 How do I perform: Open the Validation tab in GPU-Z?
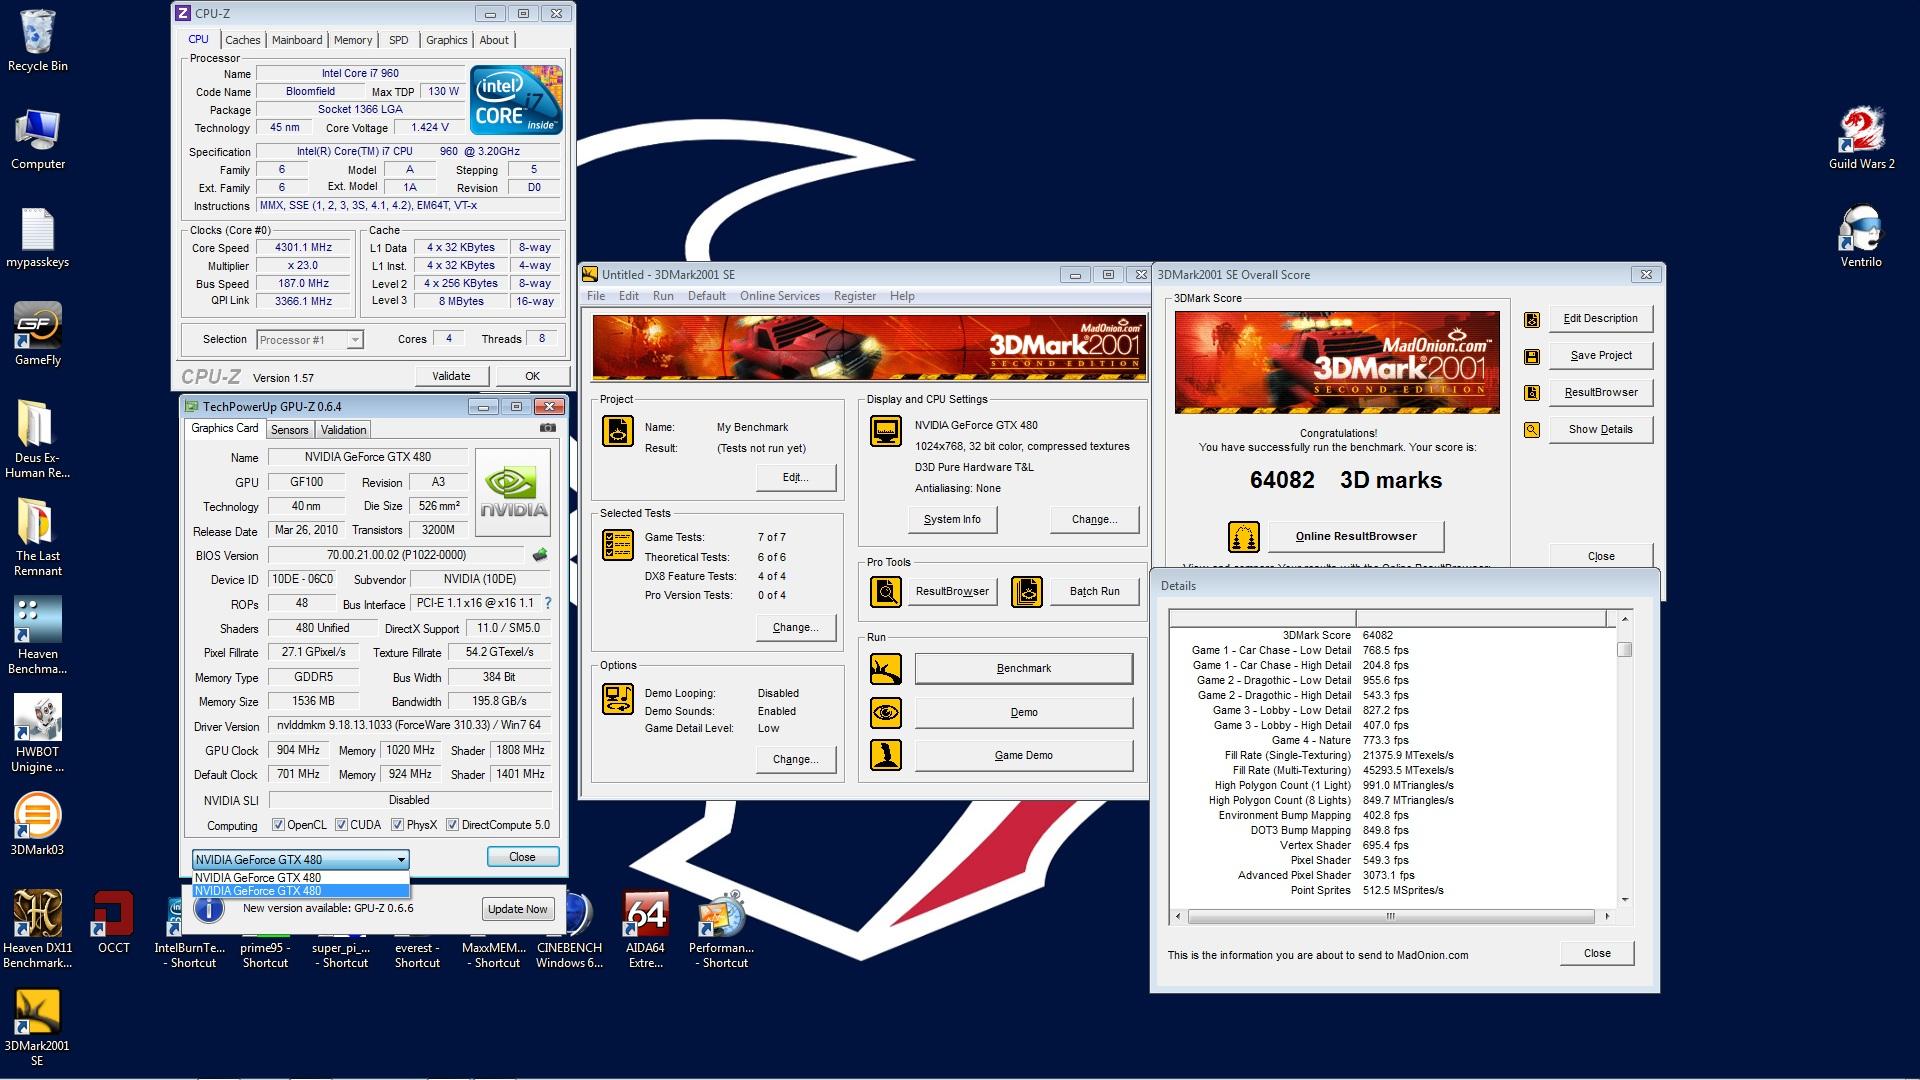(343, 430)
